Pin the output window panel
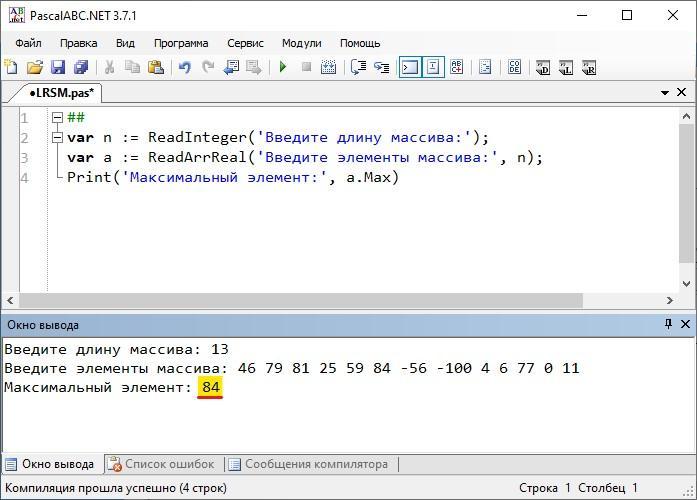This screenshot has width=697, height=500. tap(668, 325)
